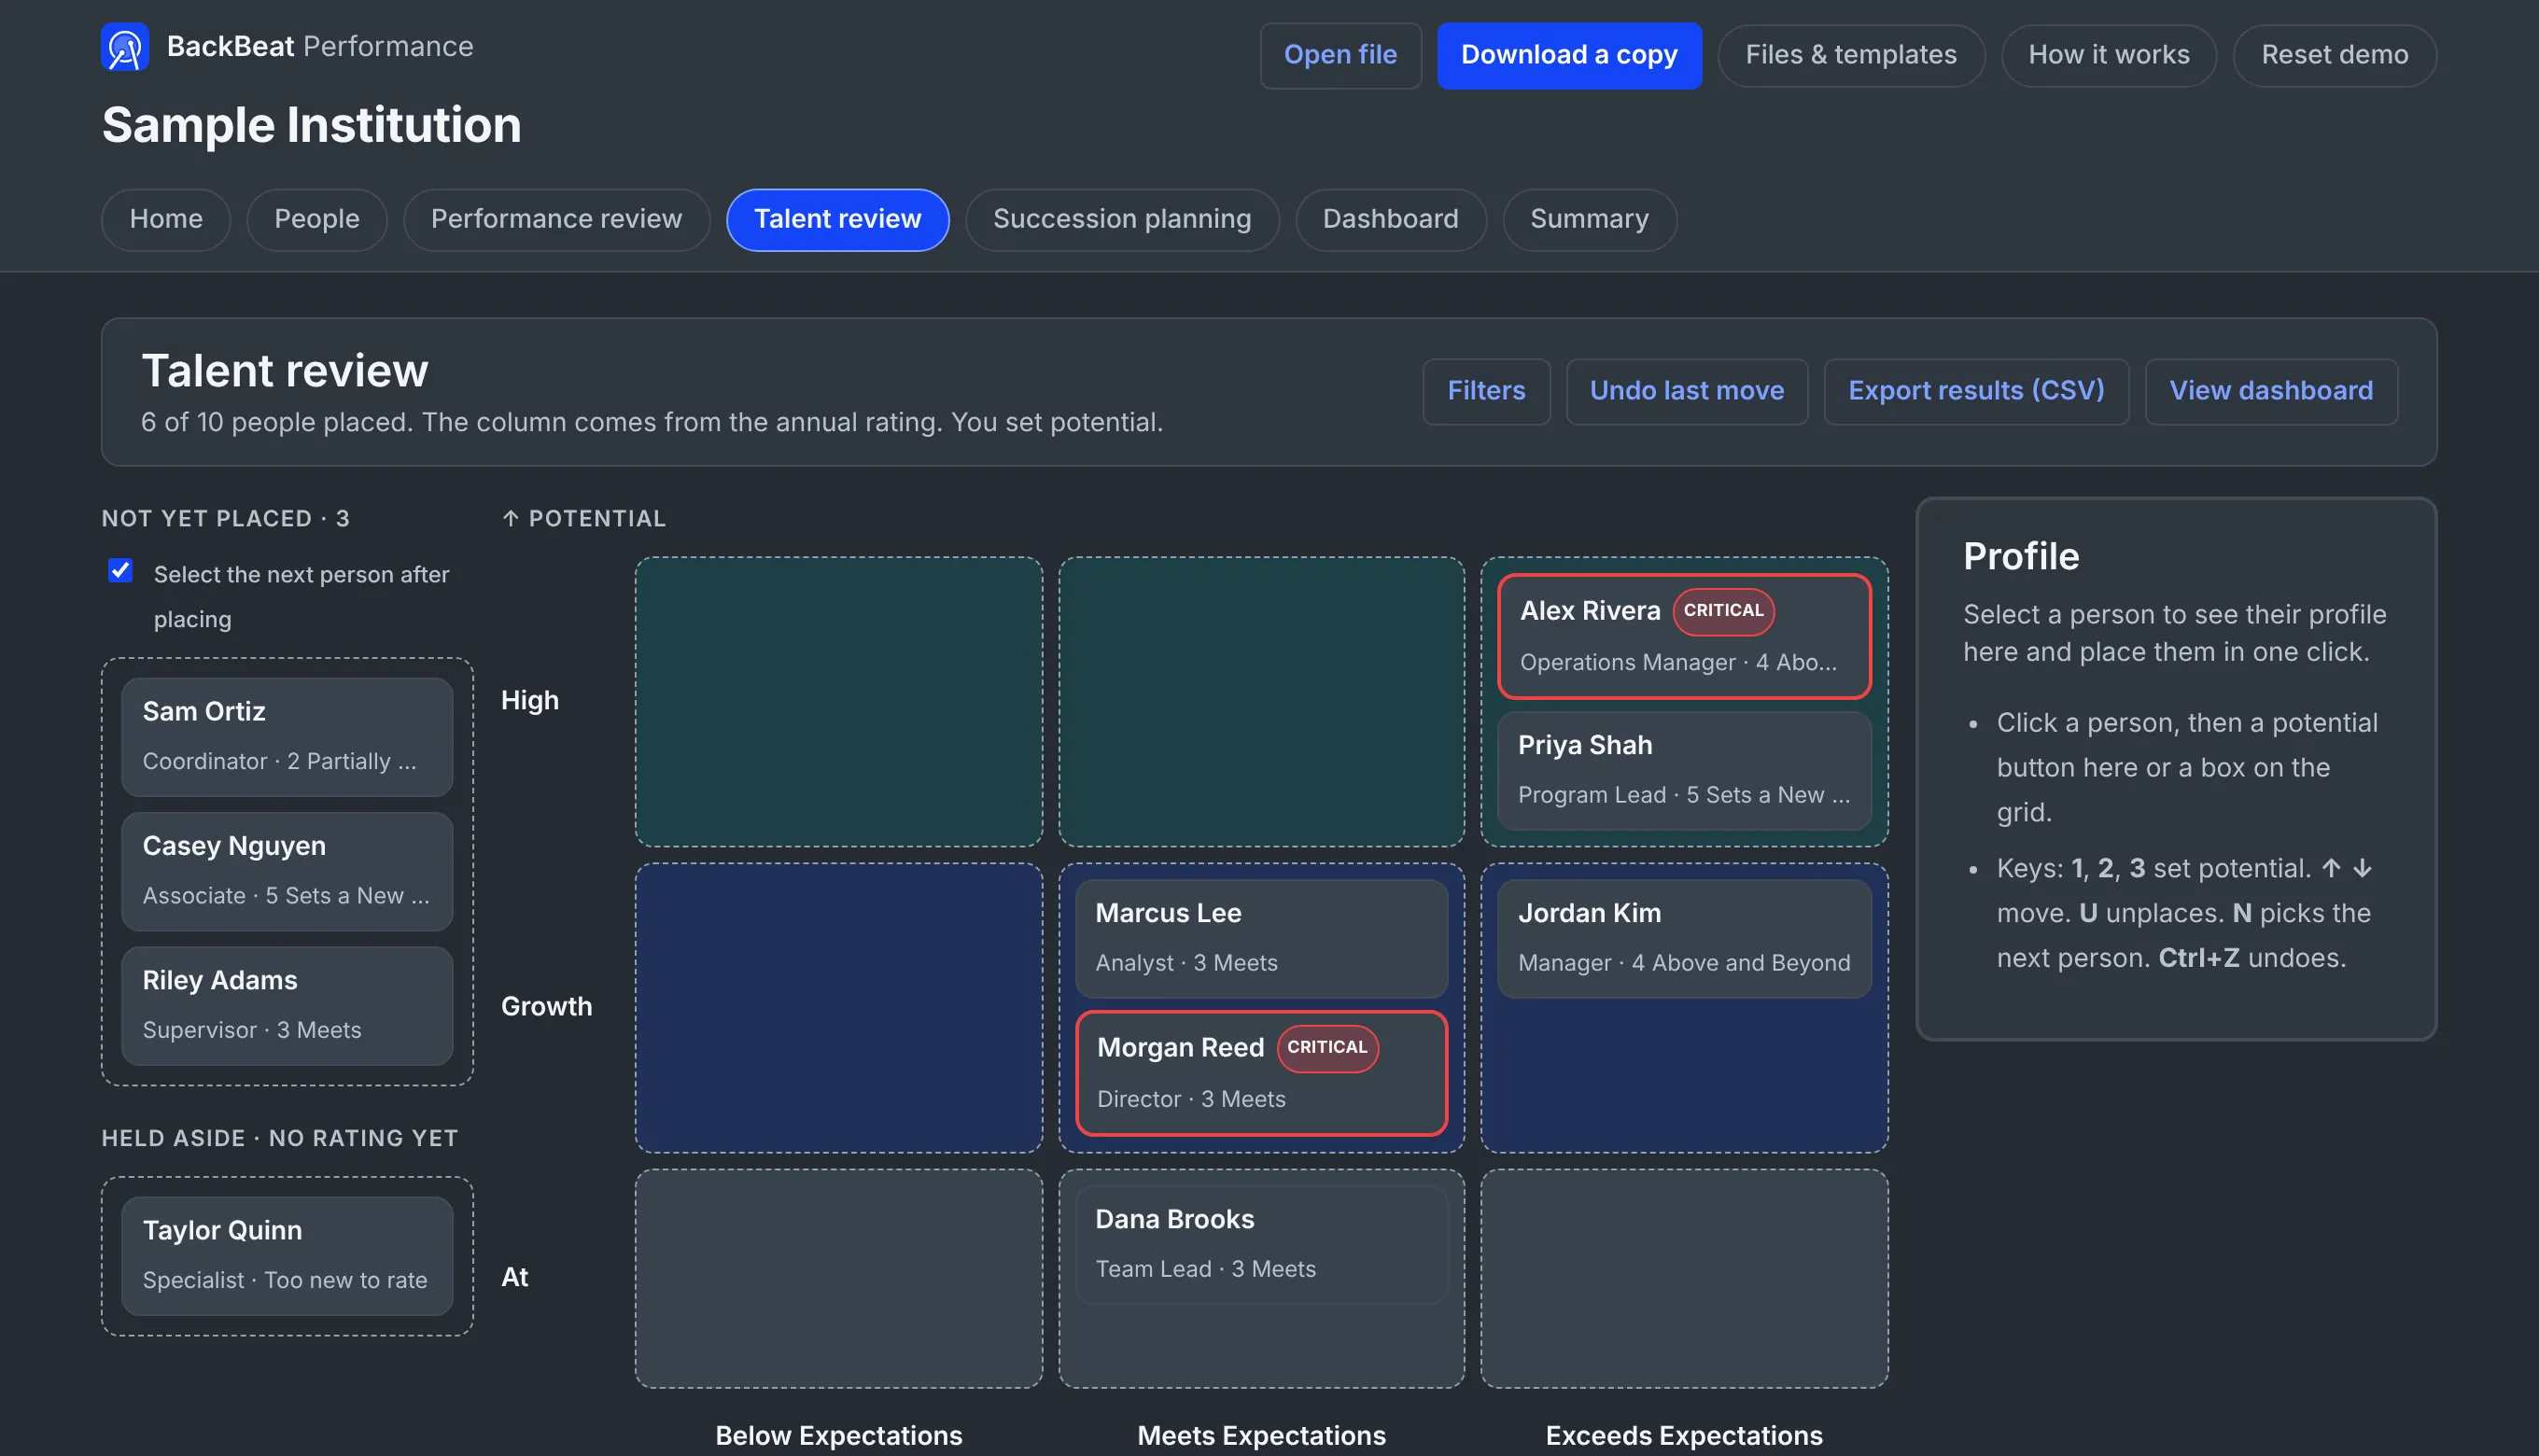Uncheck Select the next person after placing
Image resolution: width=2539 pixels, height=1456 pixels.
tap(120, 571)
